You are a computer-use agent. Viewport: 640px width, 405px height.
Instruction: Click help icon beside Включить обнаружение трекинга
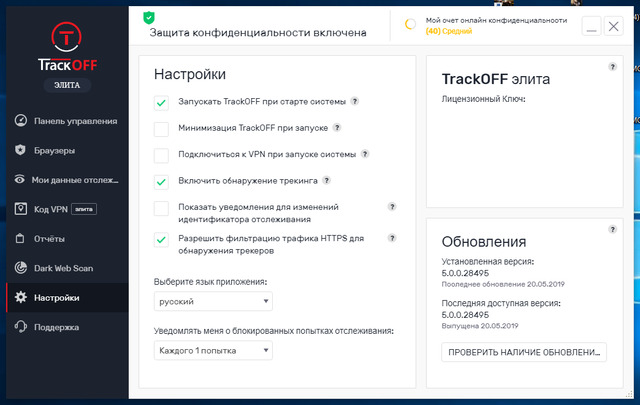(x=327, y=181)
